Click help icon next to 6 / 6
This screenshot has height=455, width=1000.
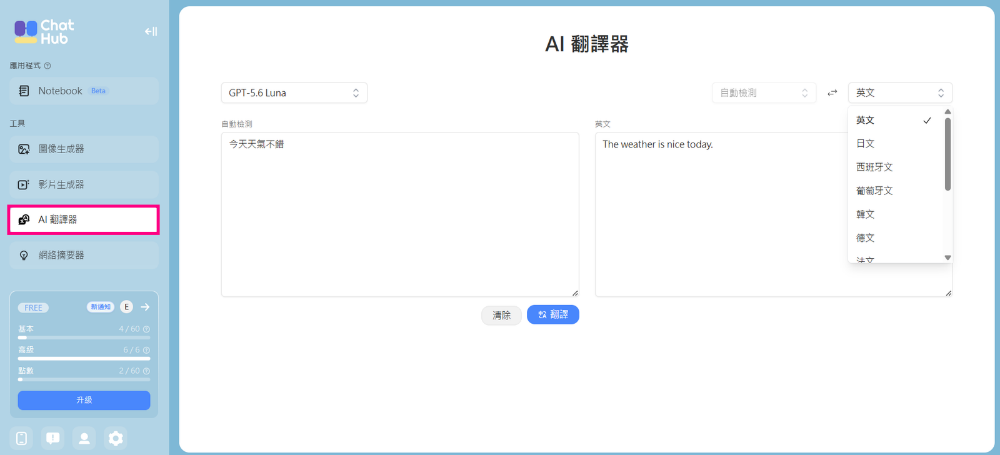[x=147, y=350]
